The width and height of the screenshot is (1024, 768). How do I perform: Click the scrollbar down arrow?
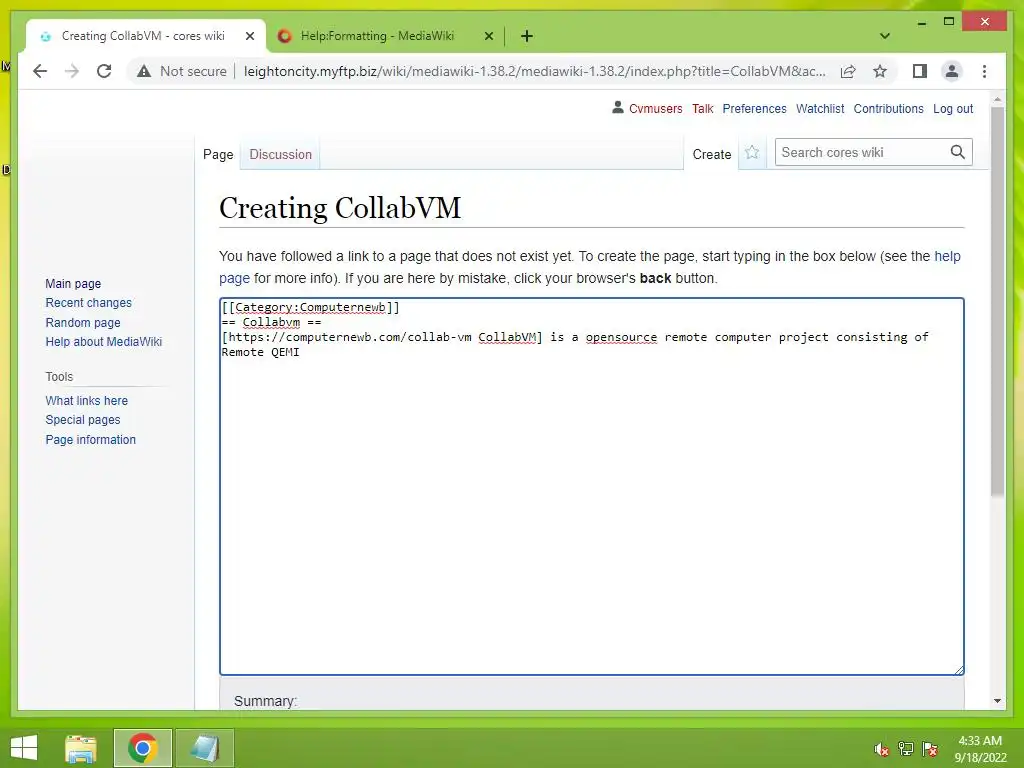997,701
